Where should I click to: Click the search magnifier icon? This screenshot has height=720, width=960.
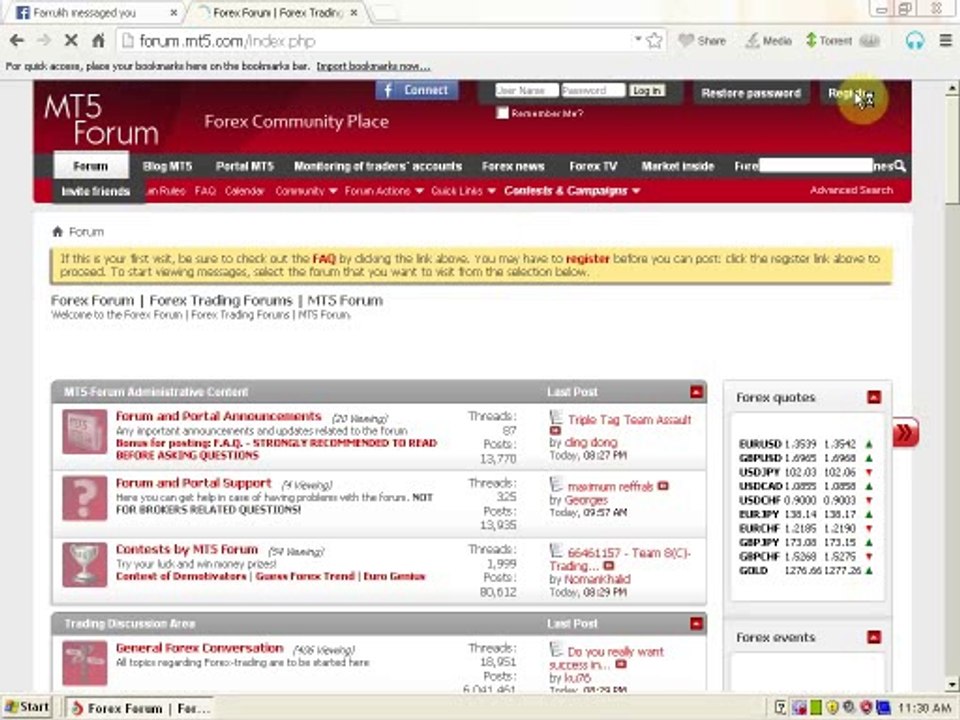pos(899,166)
